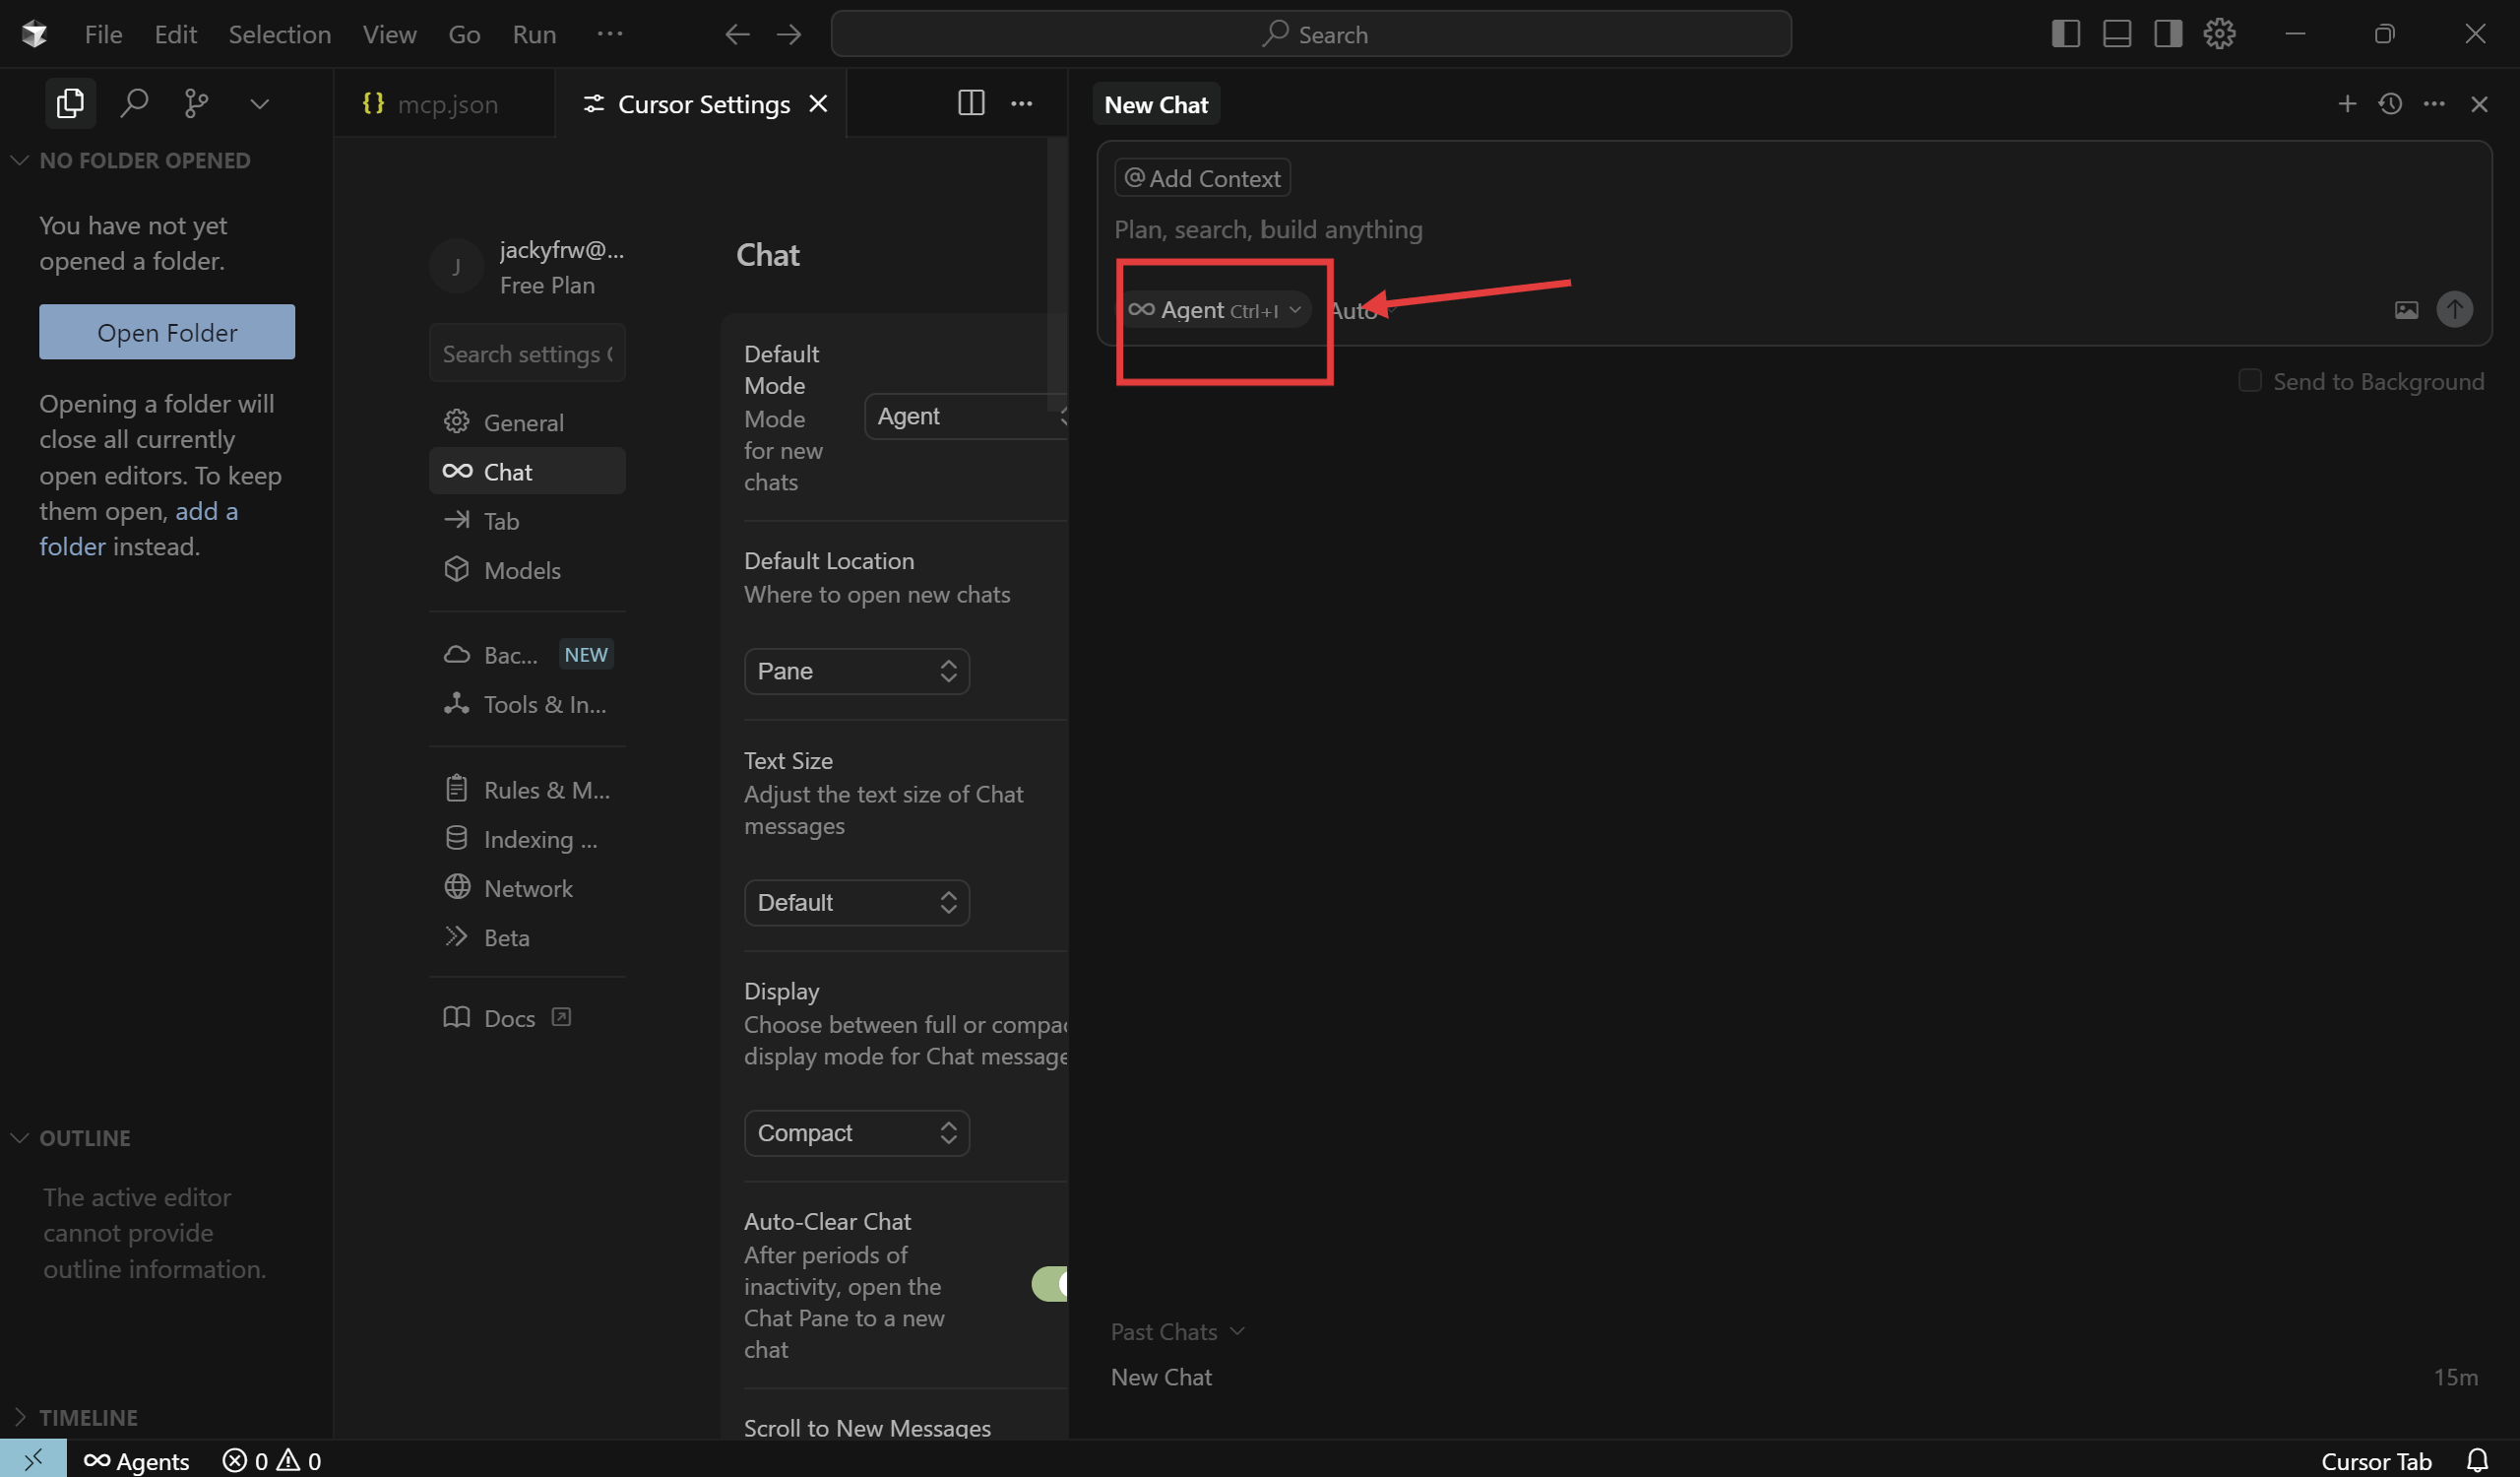Open the Explorer view icon
Viewport: 2520px width, 1477px height.
click(70, 103)
